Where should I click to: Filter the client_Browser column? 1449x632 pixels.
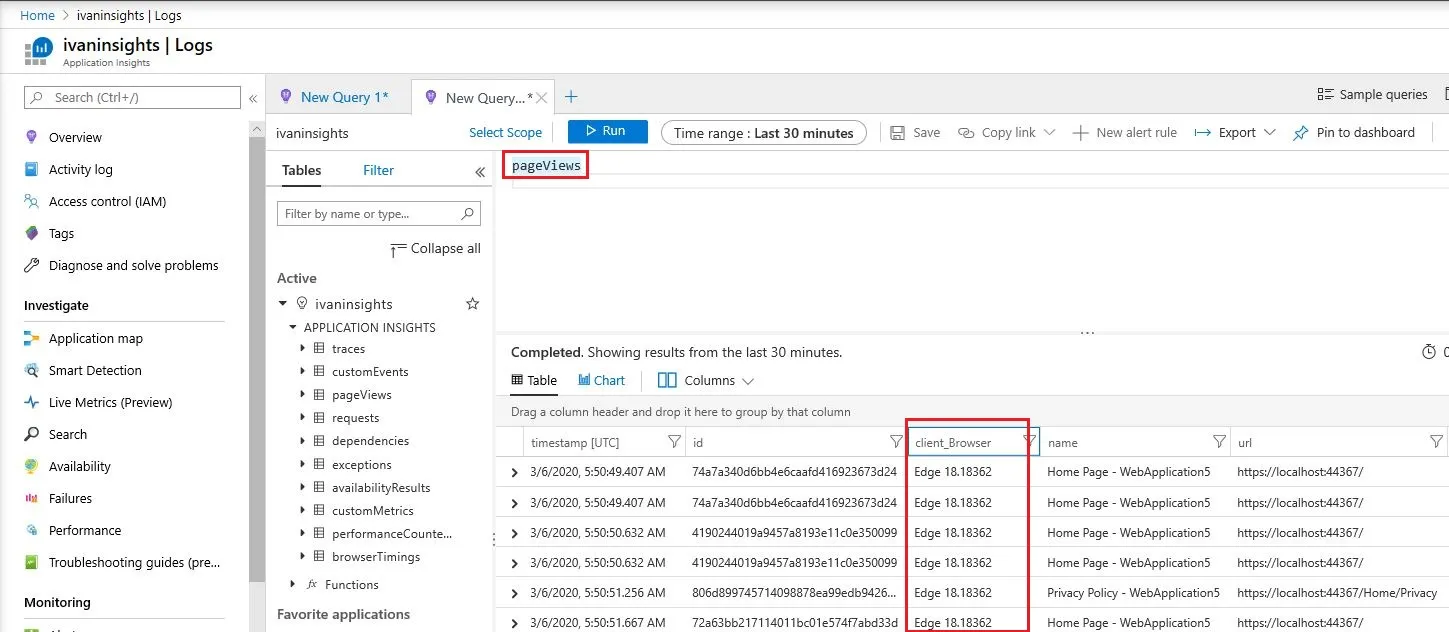click(1029, 441)
